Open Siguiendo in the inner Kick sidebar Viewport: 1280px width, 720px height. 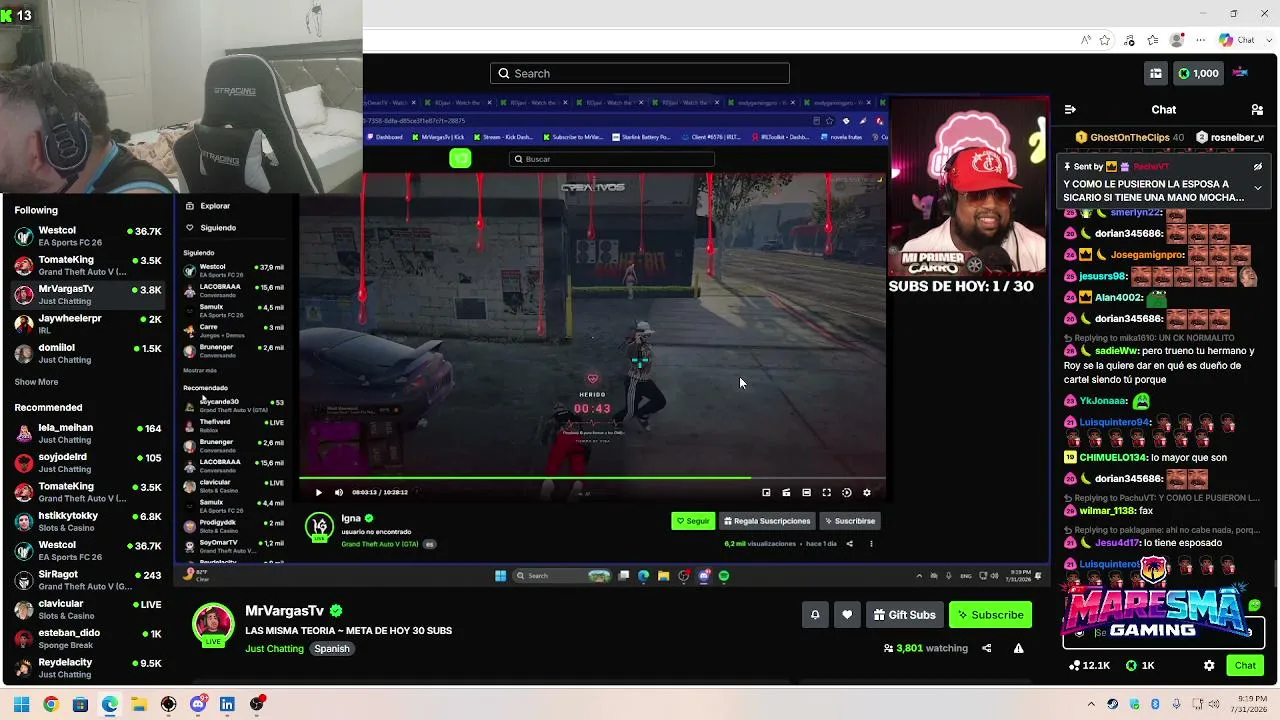tap(218, 228)
